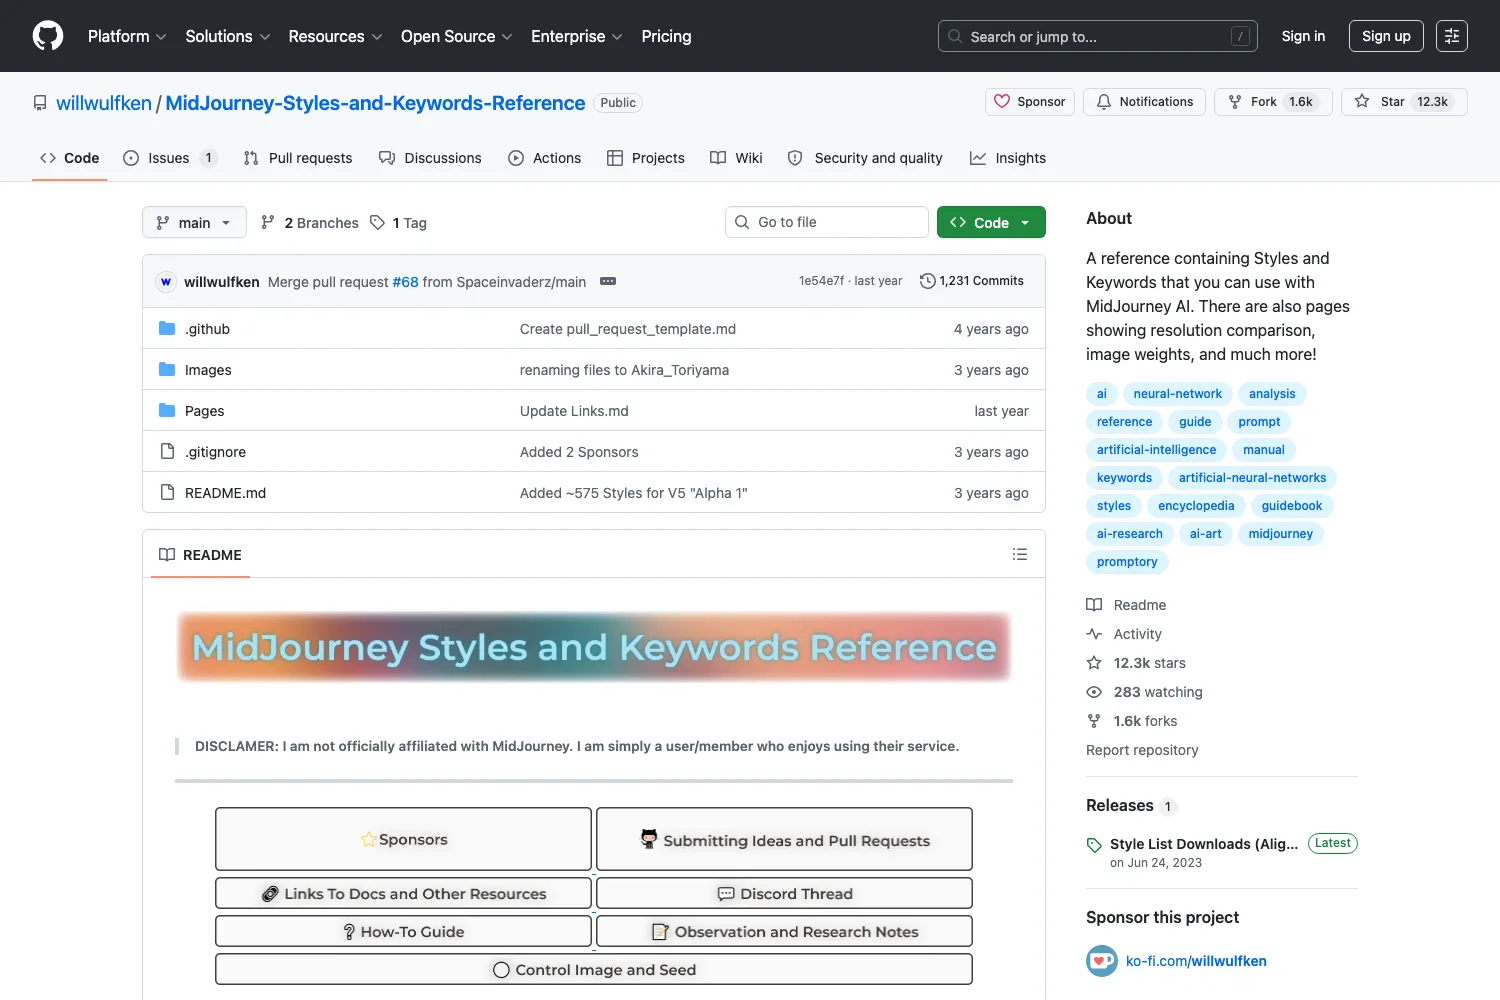Open Submitting Ideas and Pull Requests button

784,840
